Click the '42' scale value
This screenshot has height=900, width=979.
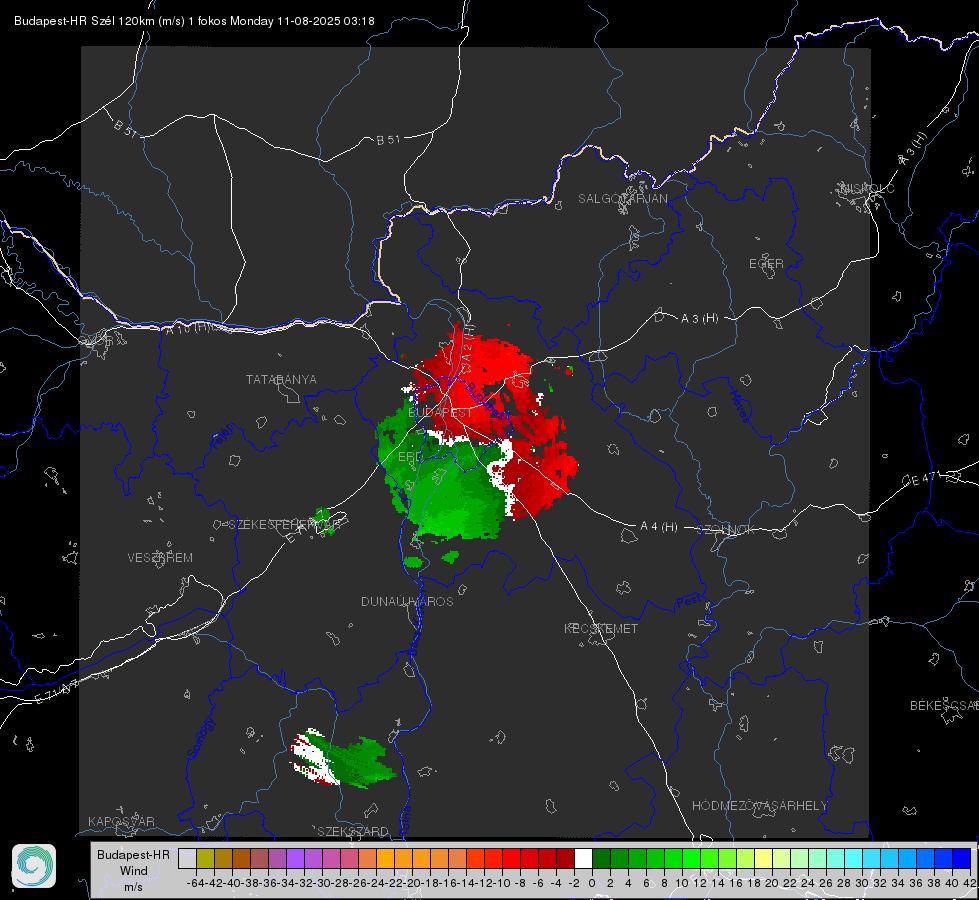tap(970, 883)
